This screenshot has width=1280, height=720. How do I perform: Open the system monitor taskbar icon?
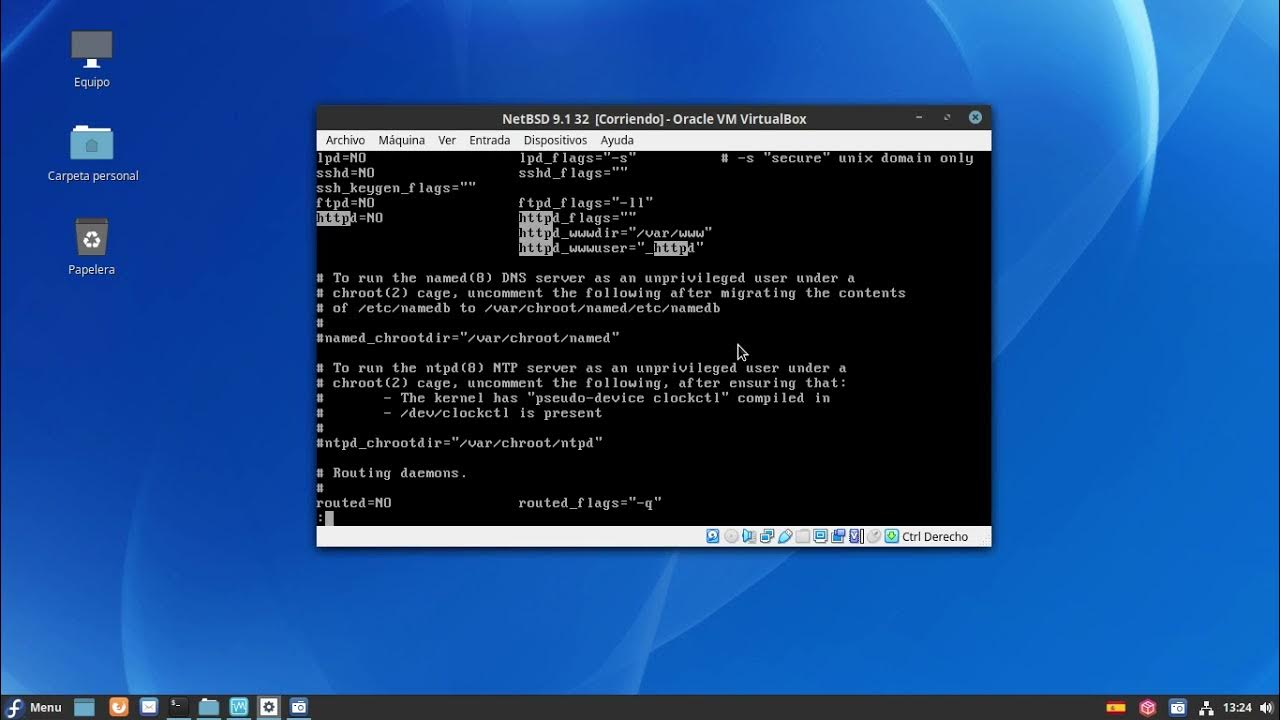pos(239,707)
